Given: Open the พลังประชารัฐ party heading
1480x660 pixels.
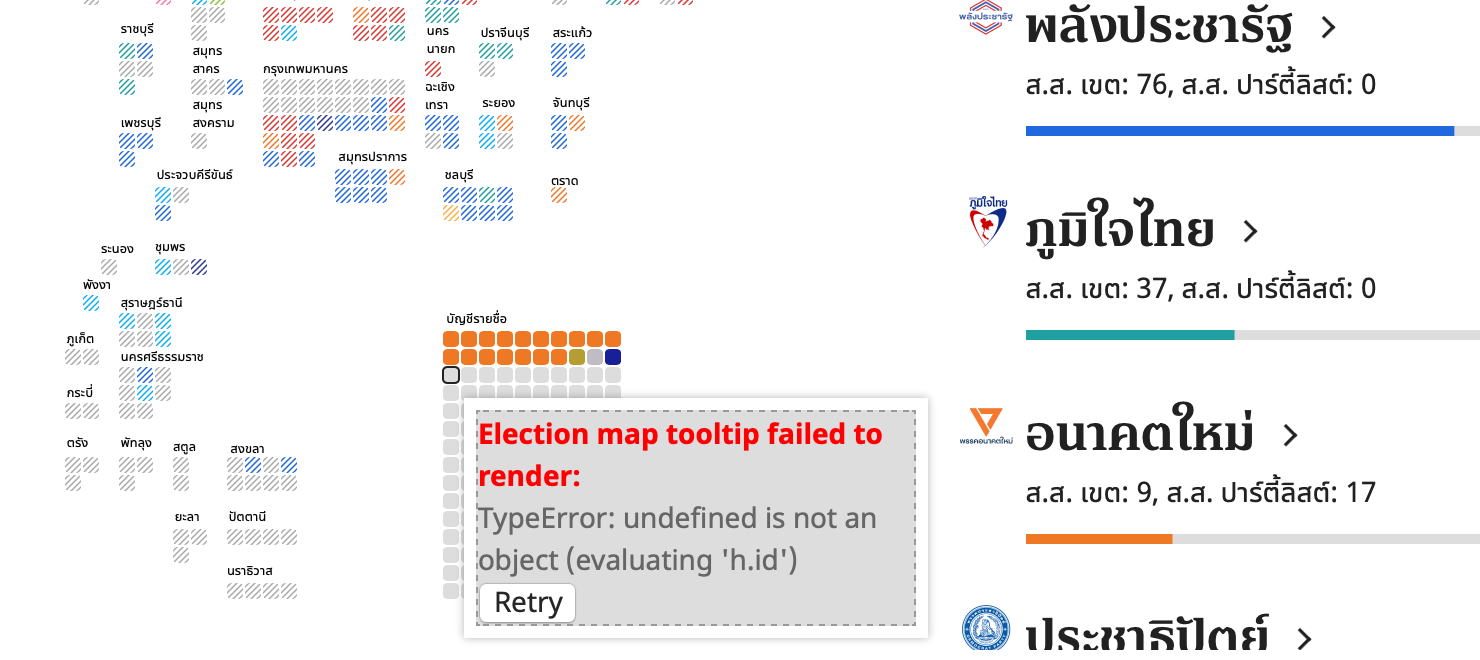Looking at the screenshot, I should [x=1159, y=28].
